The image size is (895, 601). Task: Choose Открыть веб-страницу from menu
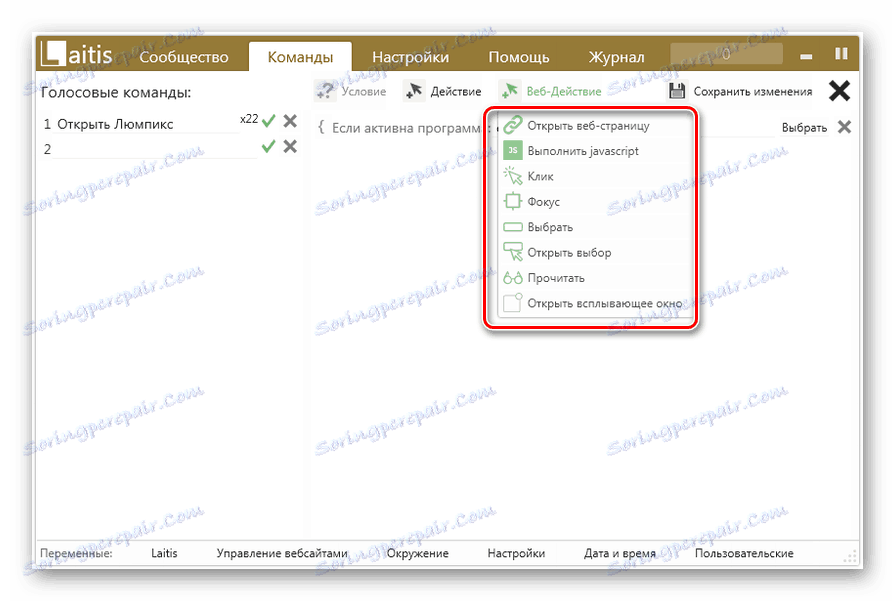pos(595,126)
